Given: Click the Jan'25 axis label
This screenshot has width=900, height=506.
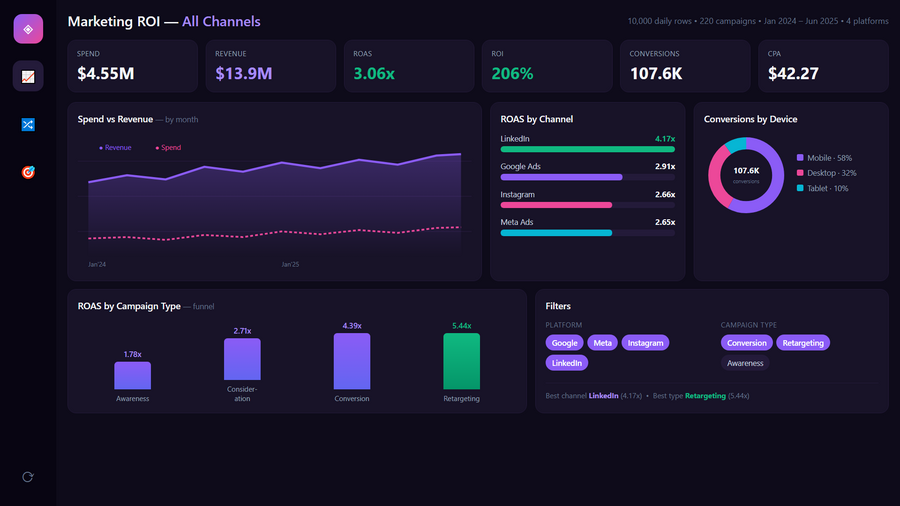Looking at the screenshot, I should (290, 264).
